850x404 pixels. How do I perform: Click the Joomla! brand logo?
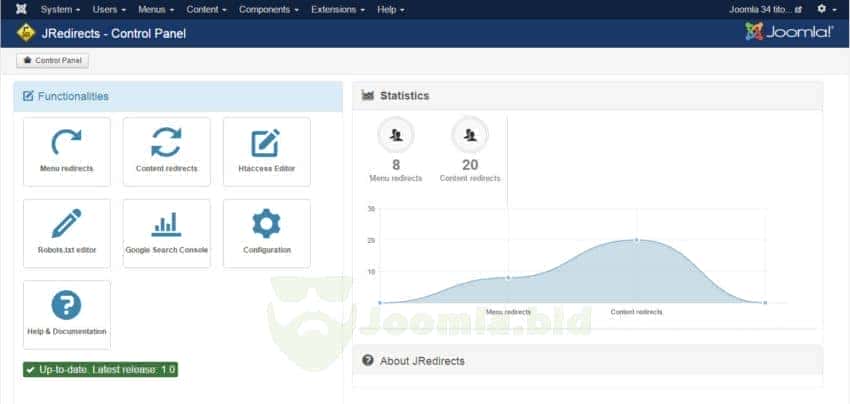pos(789,32)
